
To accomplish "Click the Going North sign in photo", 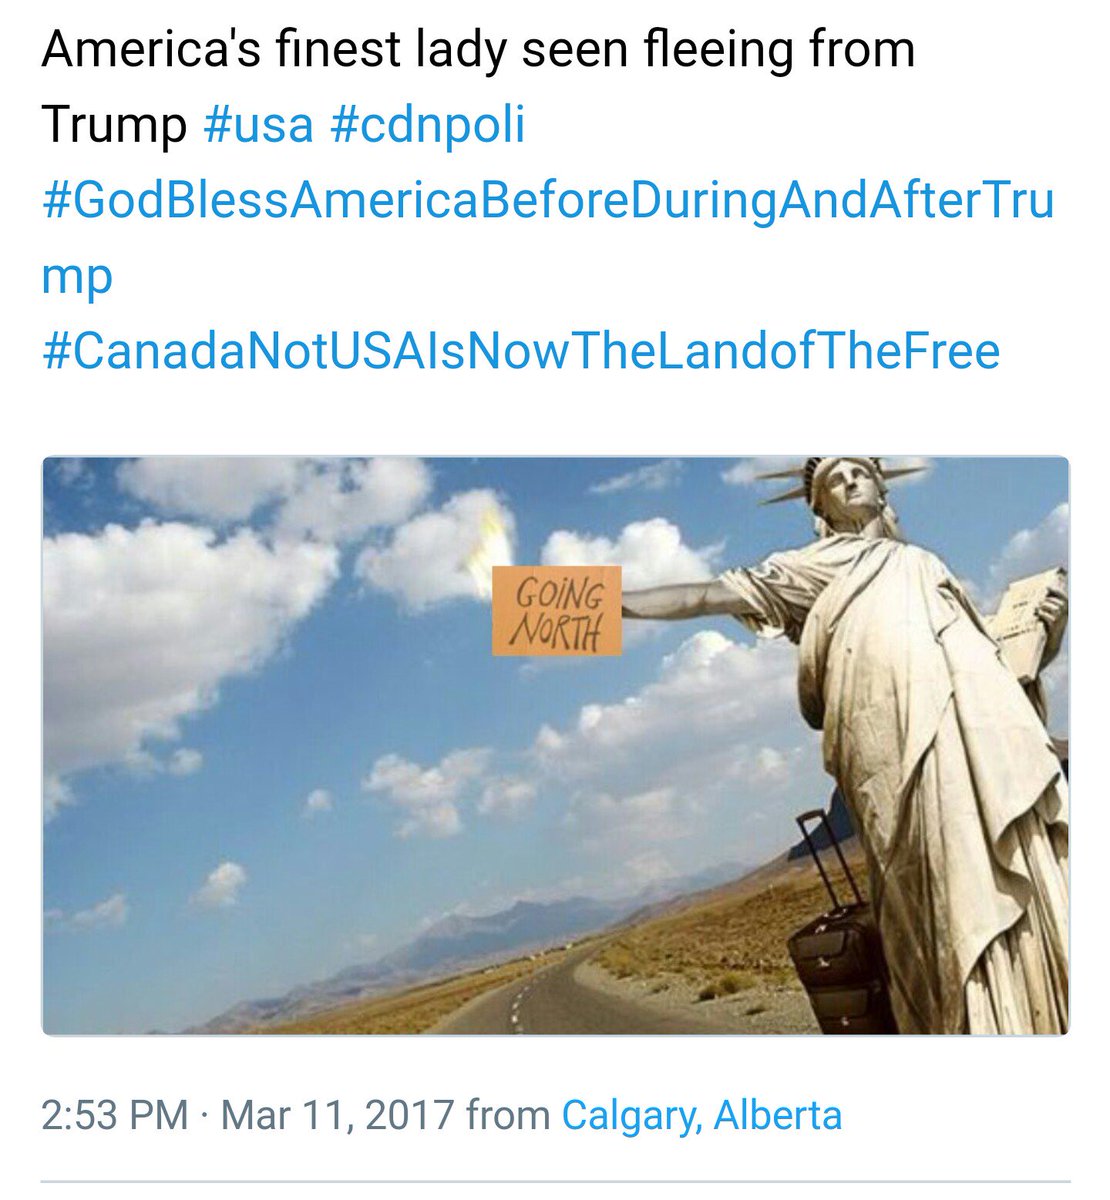I will click(x=557, y=611).
